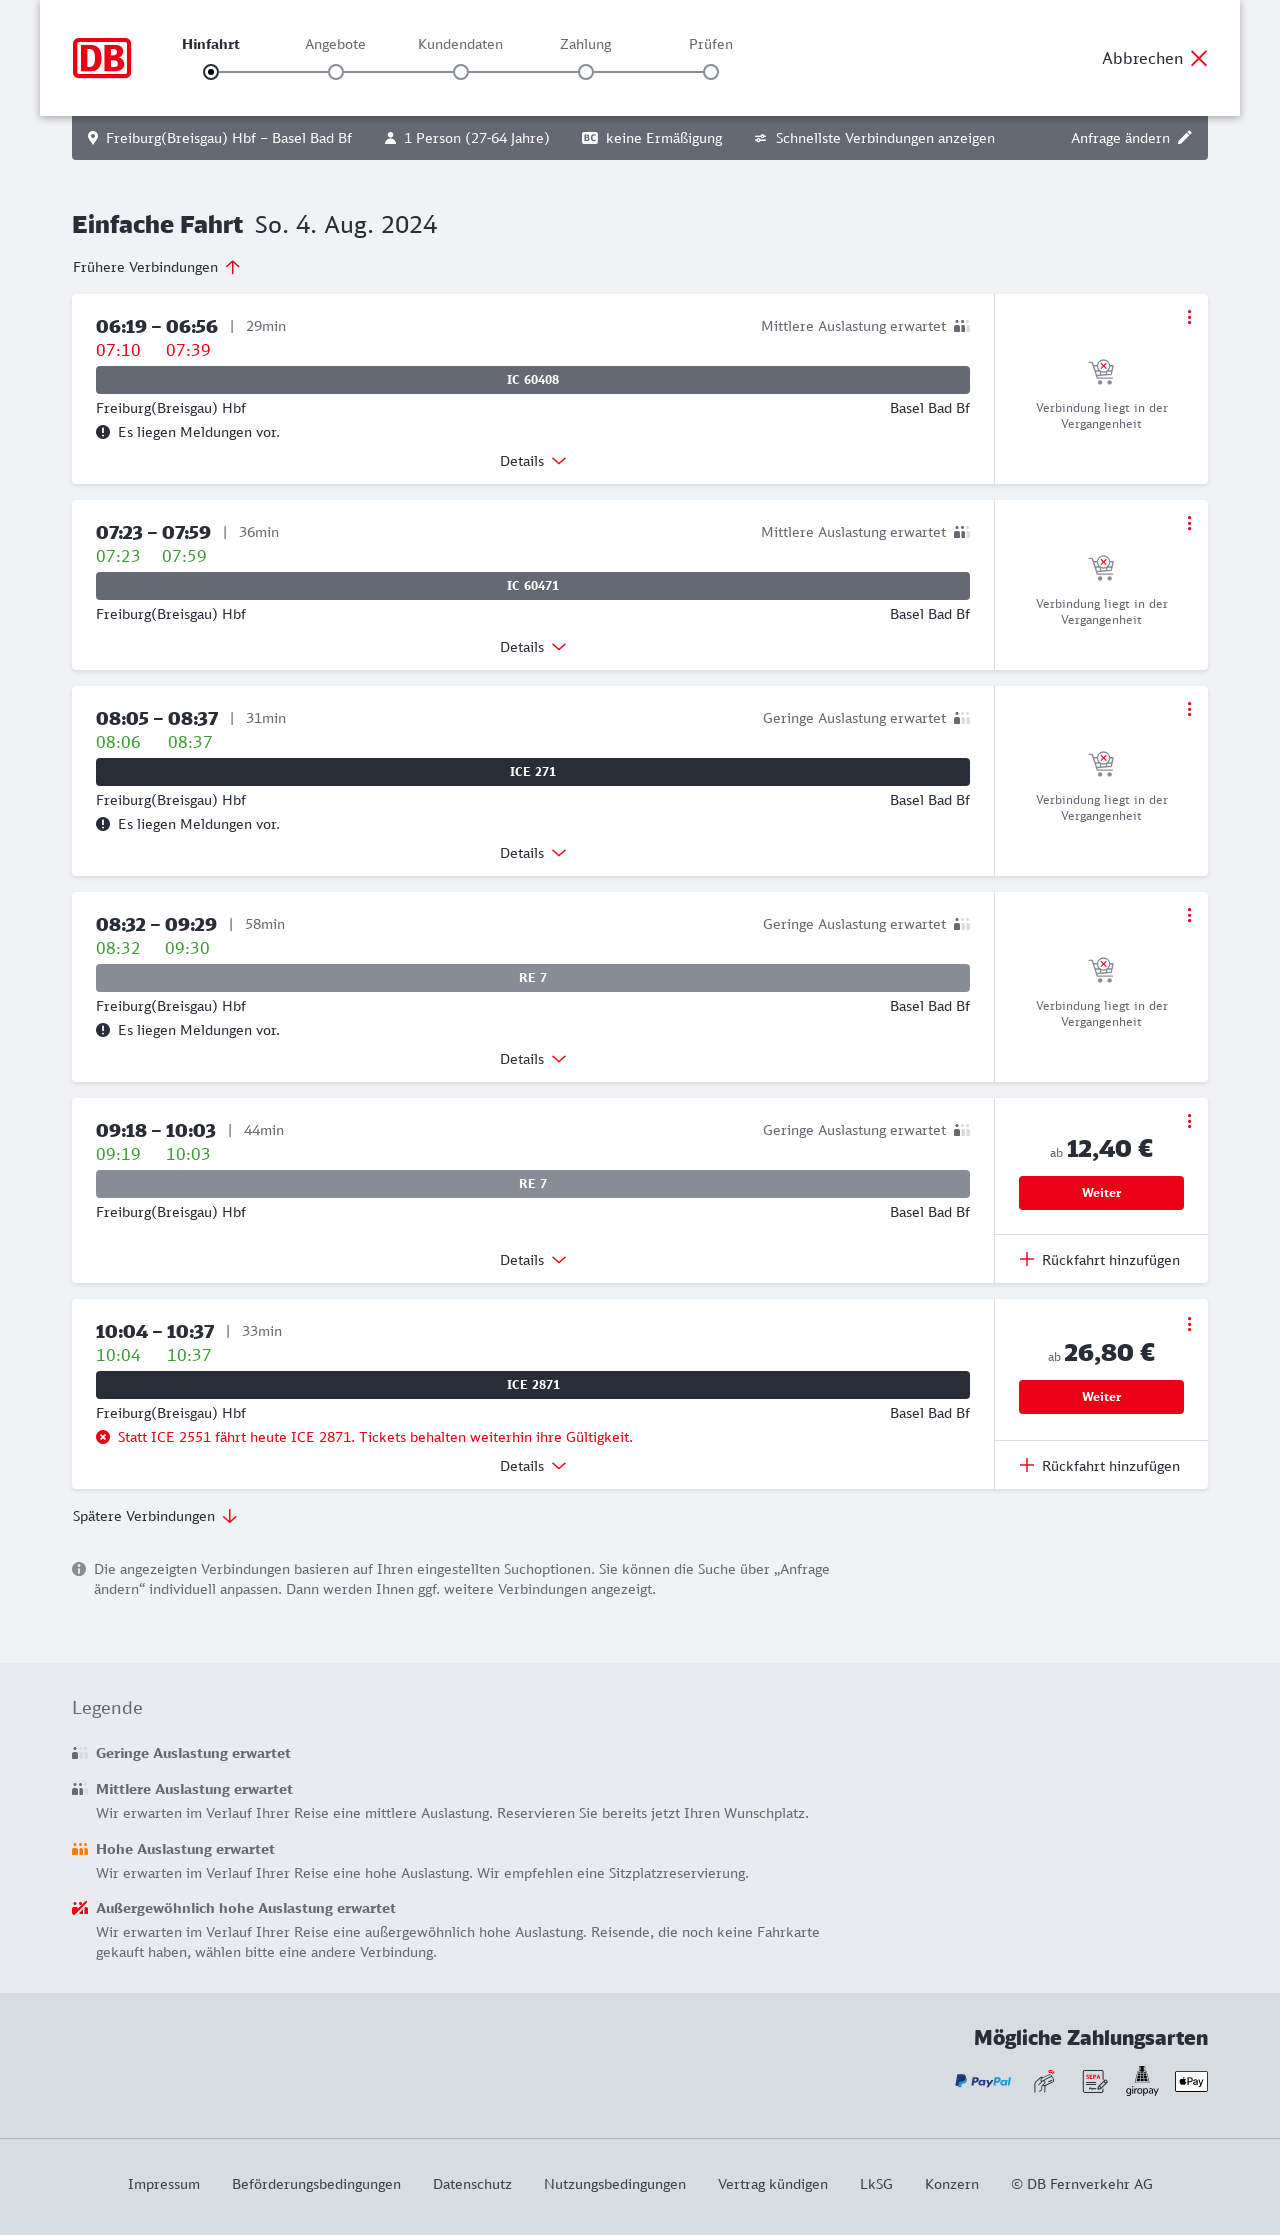Image resolution: width=1280 pixels, height=2235 pixels.
Task: Expand Details for the IC 60471 connection
Action: point(533,647)
